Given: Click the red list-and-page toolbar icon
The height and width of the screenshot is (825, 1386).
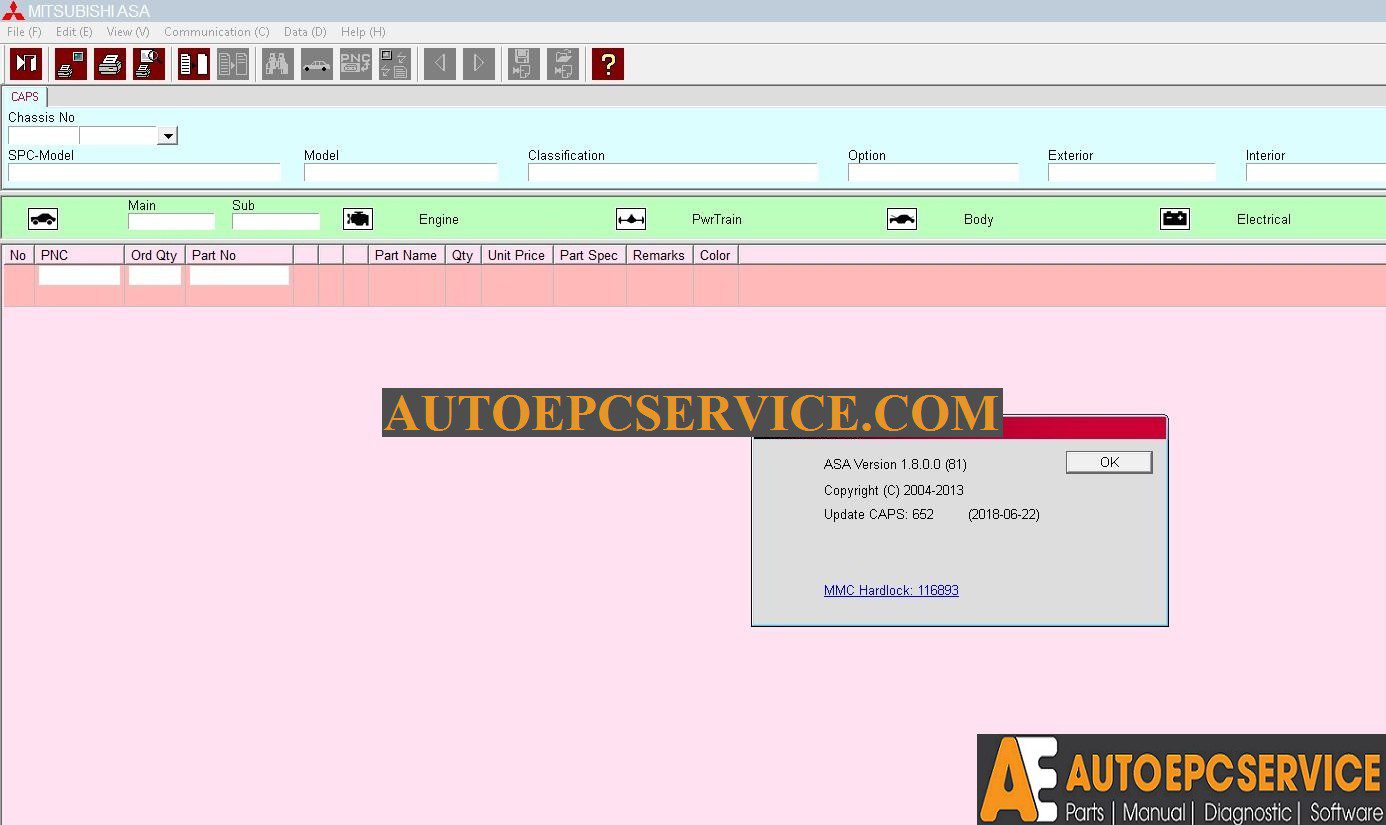Looking at the screenshot, I should [x=194, y=64].
